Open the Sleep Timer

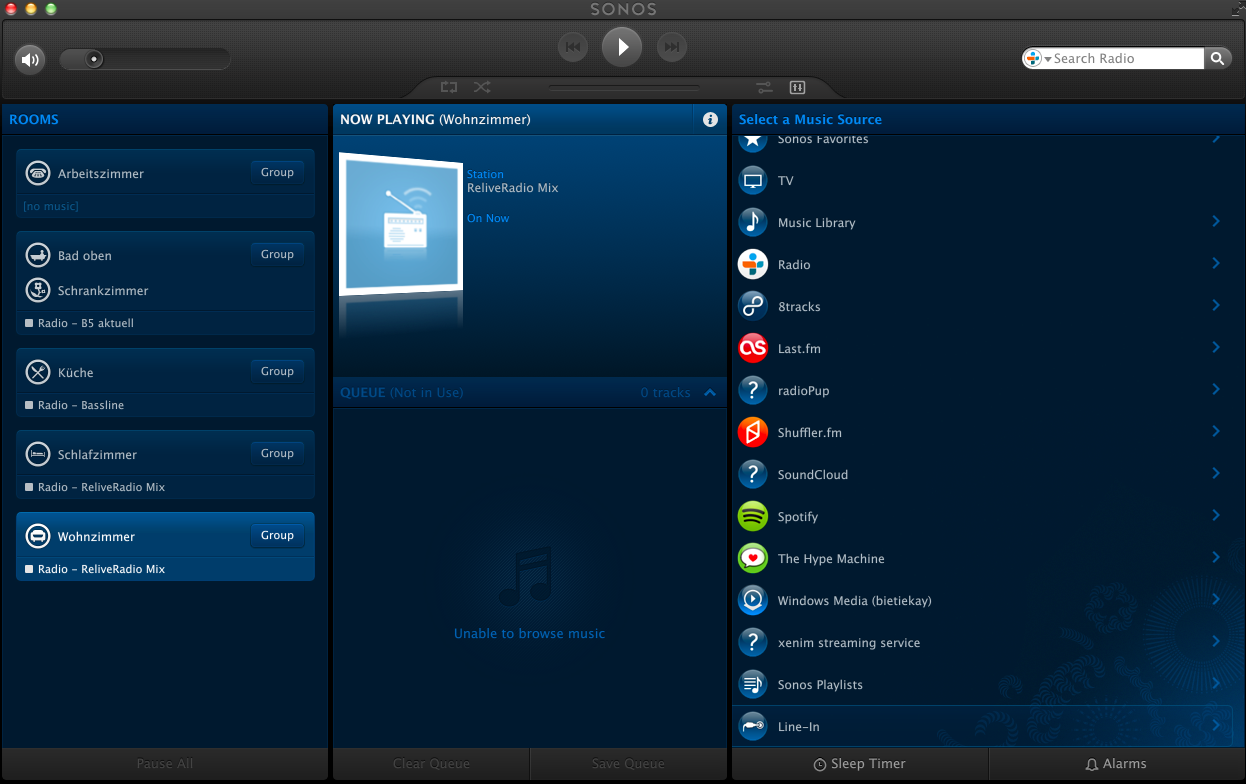tap(860, 764)
